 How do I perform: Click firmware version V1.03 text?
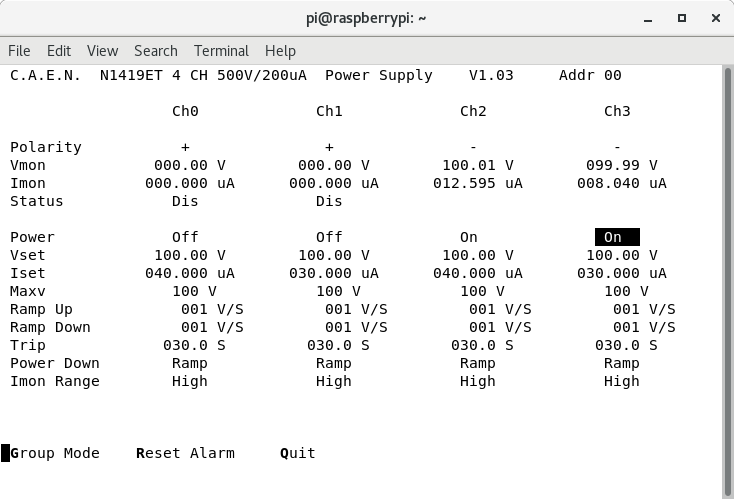click(x=491, y=75)
